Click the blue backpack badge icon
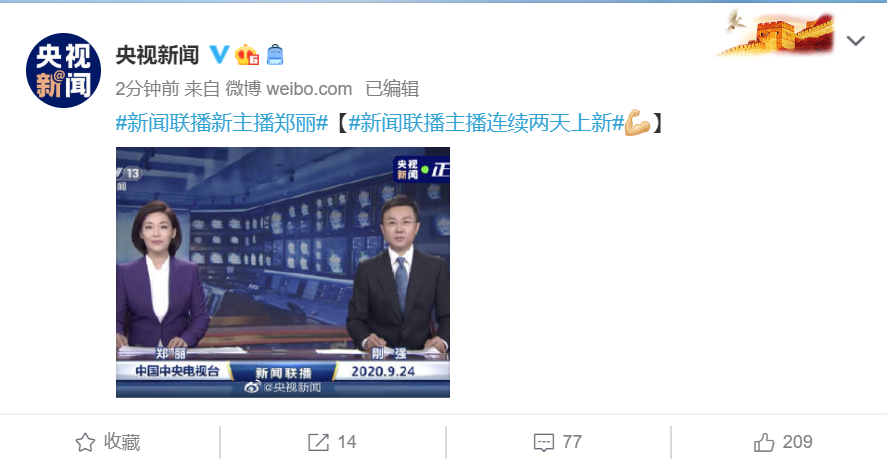Screen dimensions: 887x468 pos(275,54)
